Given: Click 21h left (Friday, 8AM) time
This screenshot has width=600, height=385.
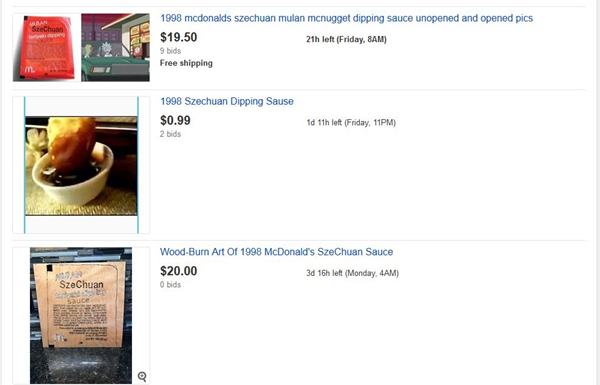Looking at the screenshot, I should [x=346, y=39].
